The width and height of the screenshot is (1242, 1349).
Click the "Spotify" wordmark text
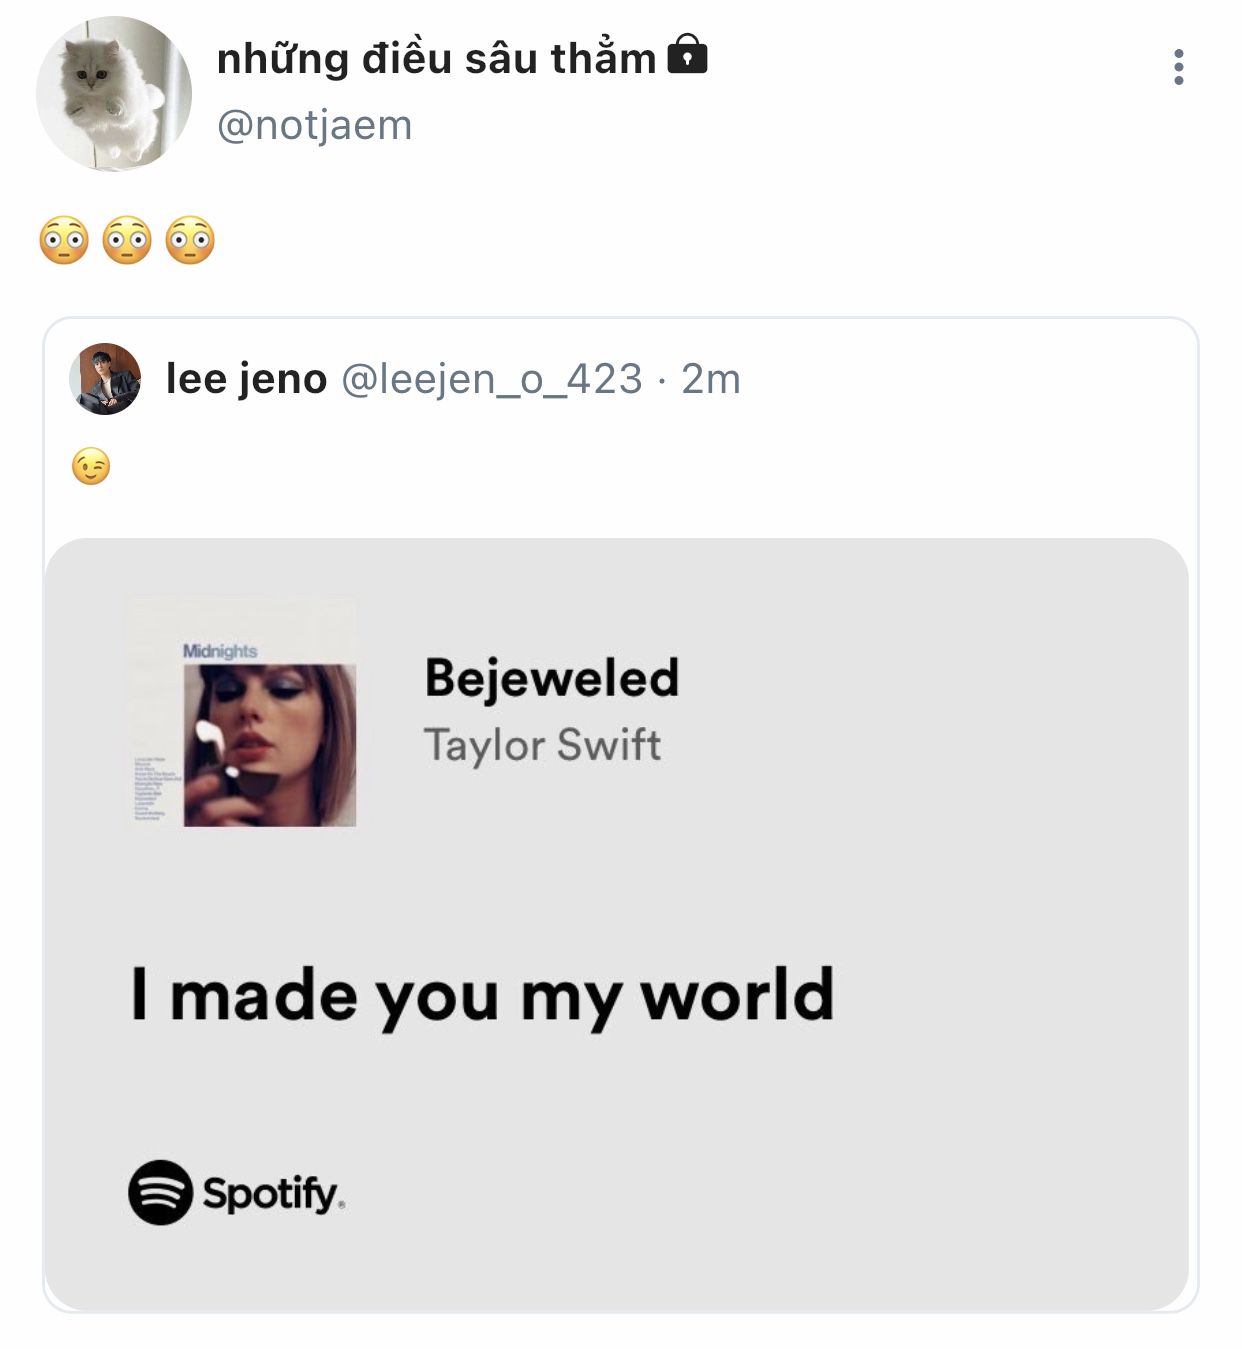[272, 1193]
